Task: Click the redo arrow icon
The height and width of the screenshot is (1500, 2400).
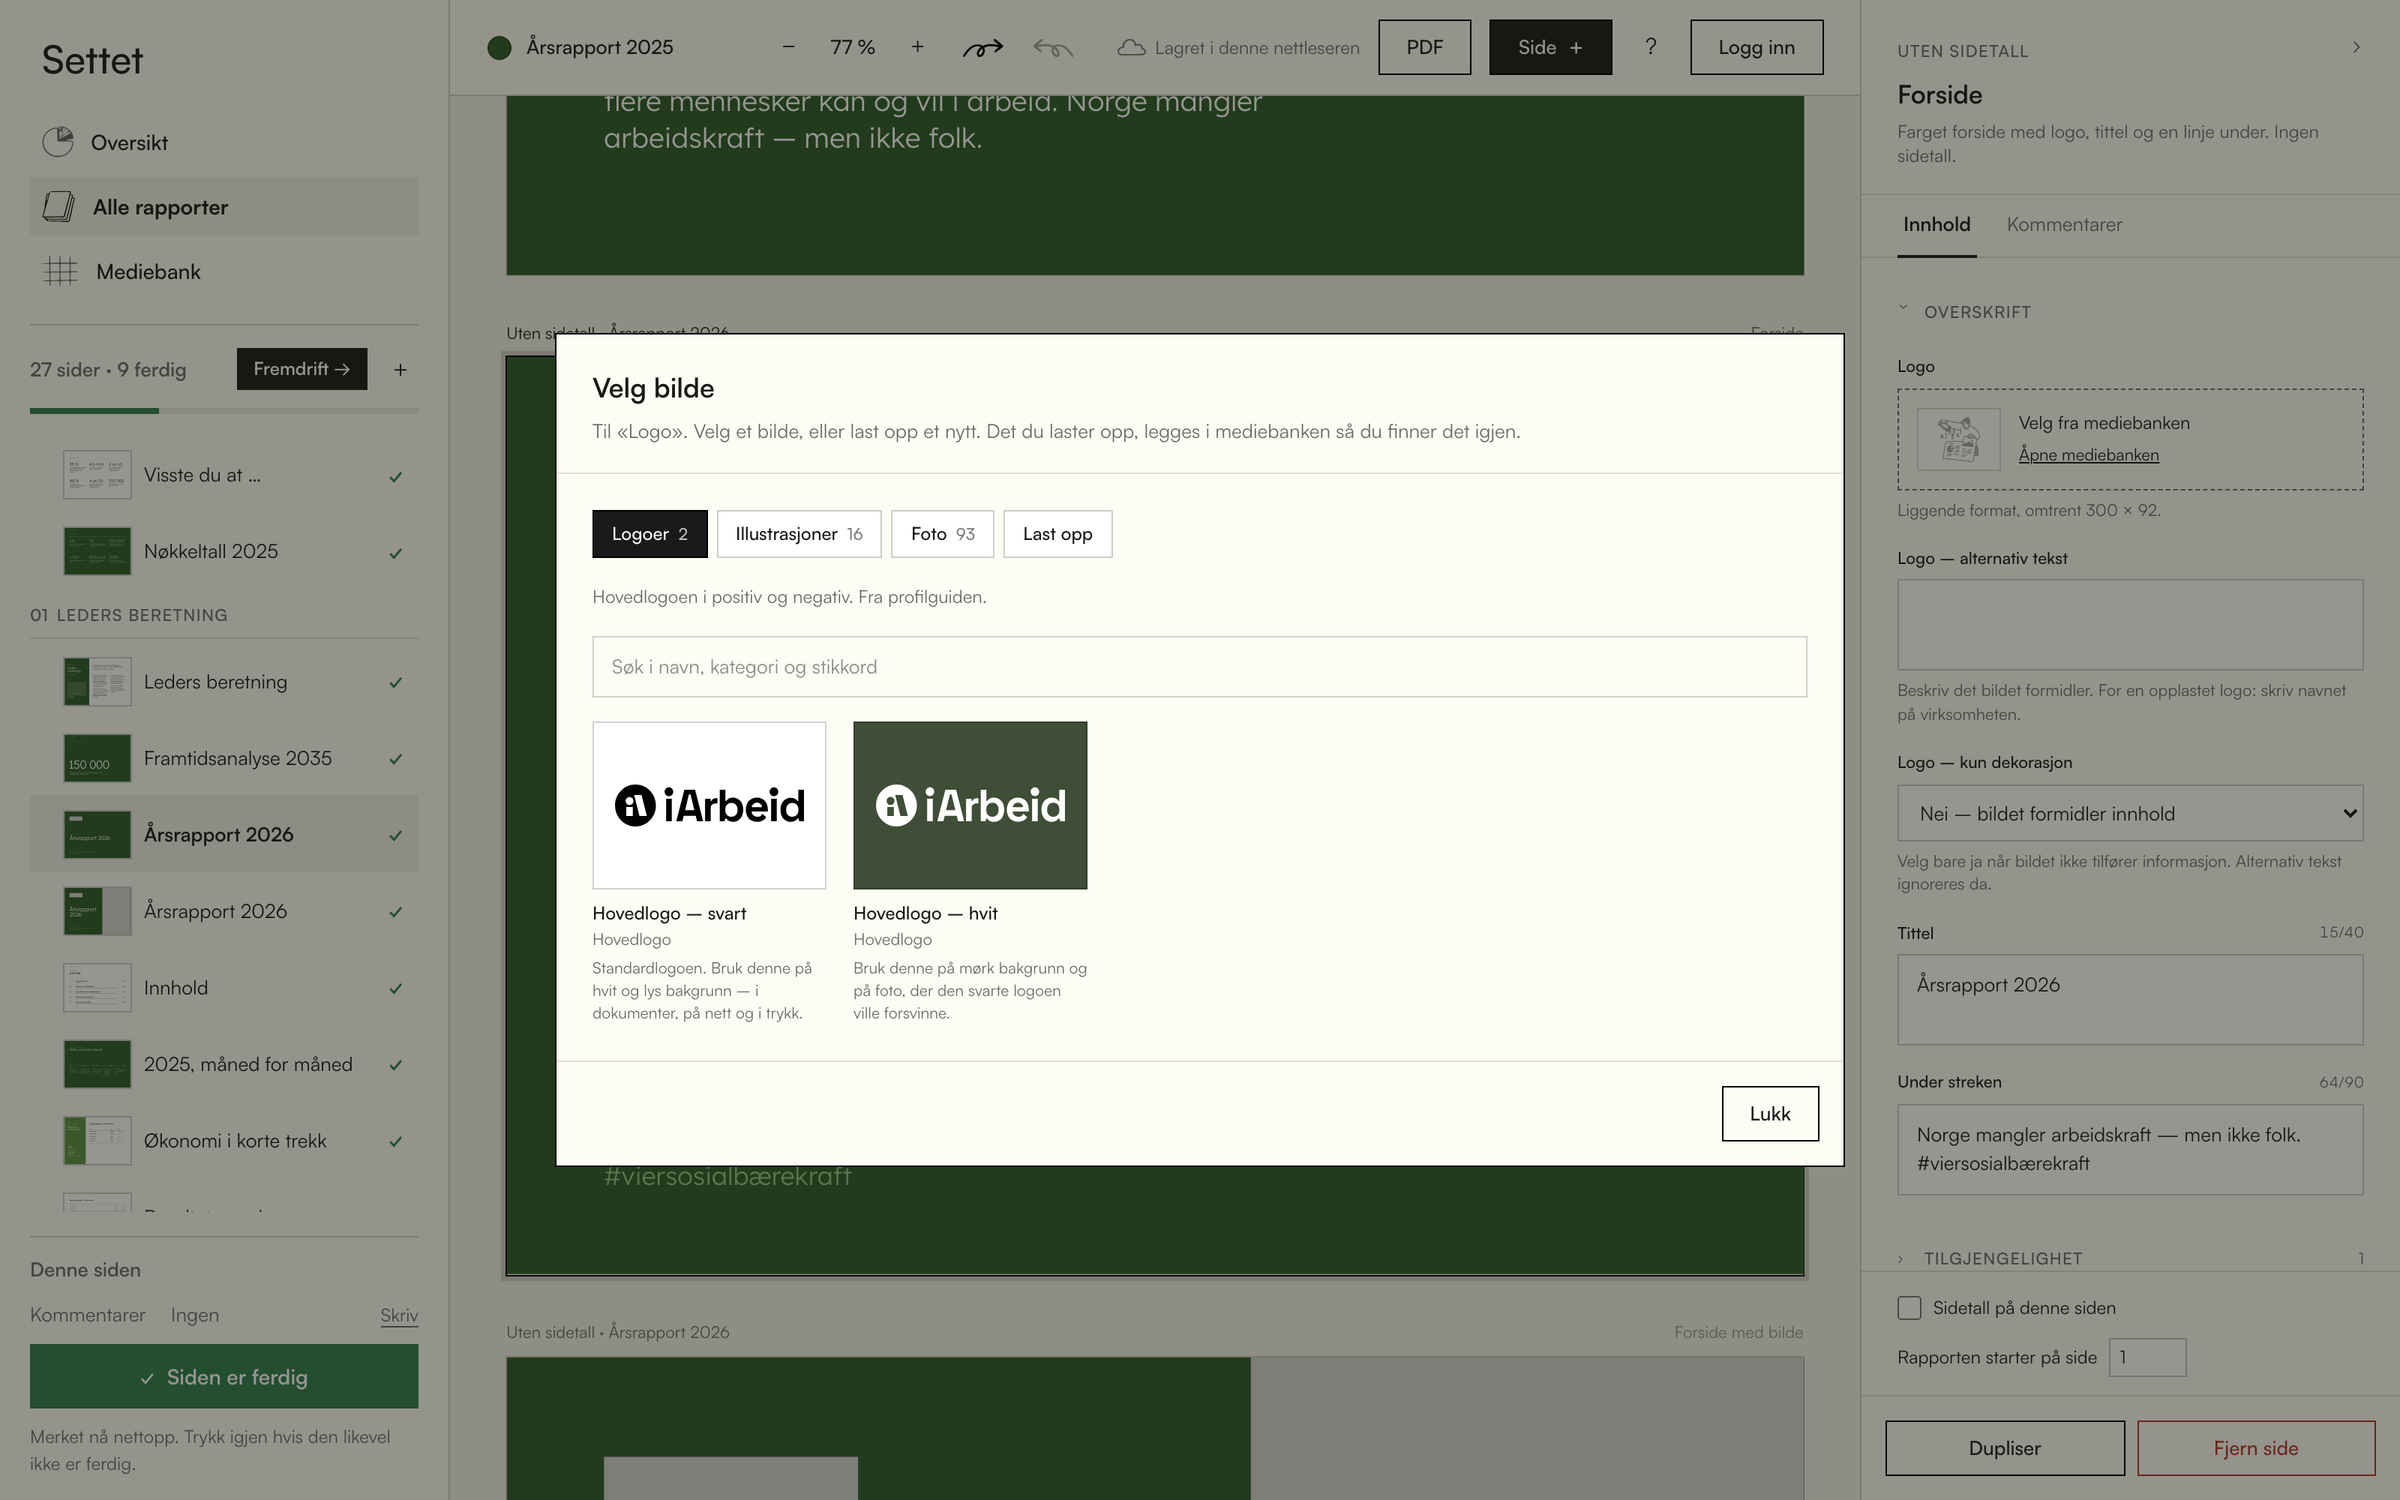Action: (982, 48)
